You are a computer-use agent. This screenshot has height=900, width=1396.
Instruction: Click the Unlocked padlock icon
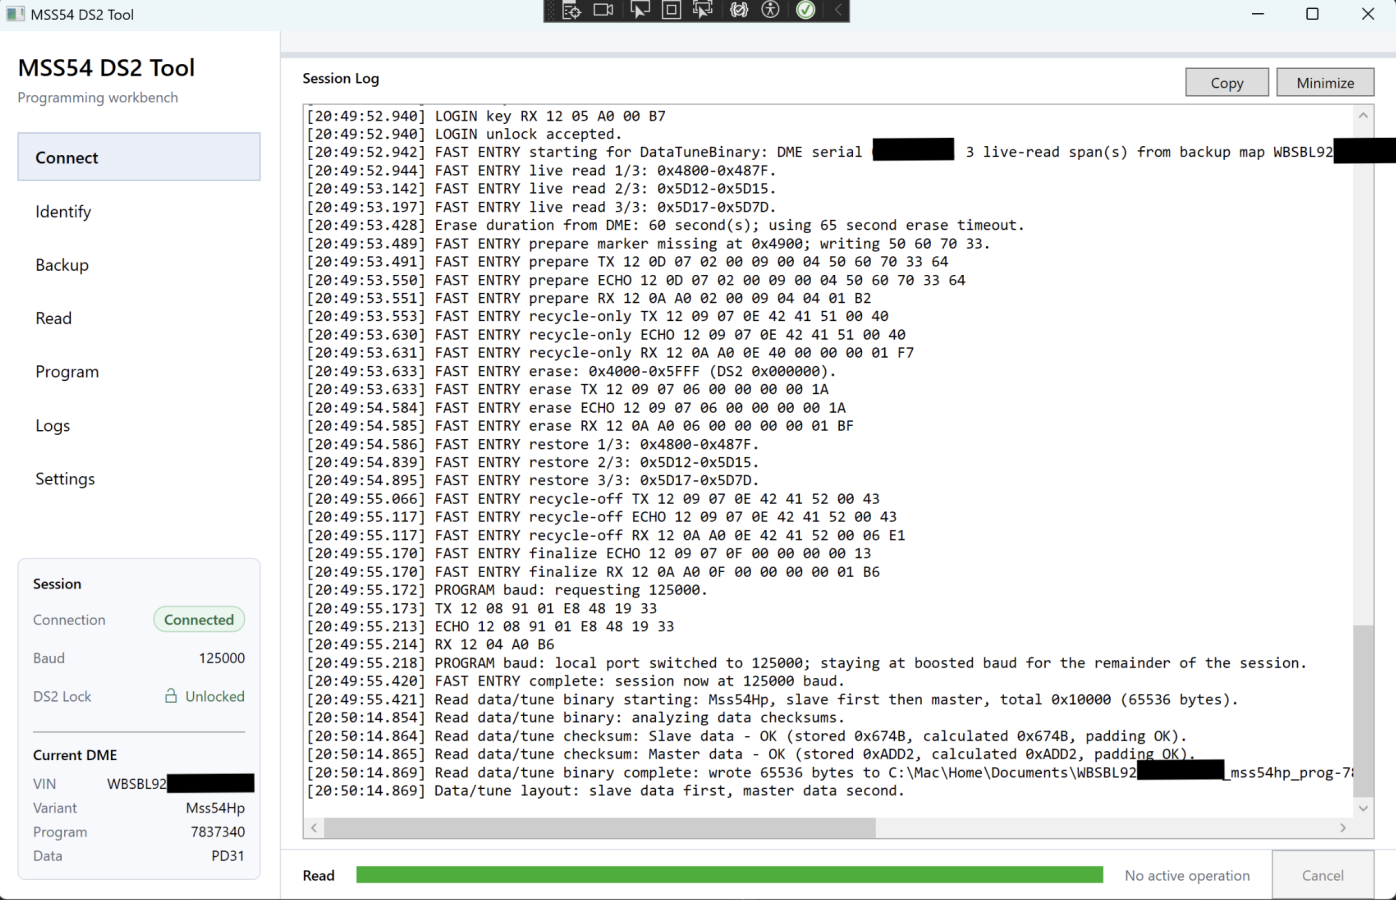[171, 696]
